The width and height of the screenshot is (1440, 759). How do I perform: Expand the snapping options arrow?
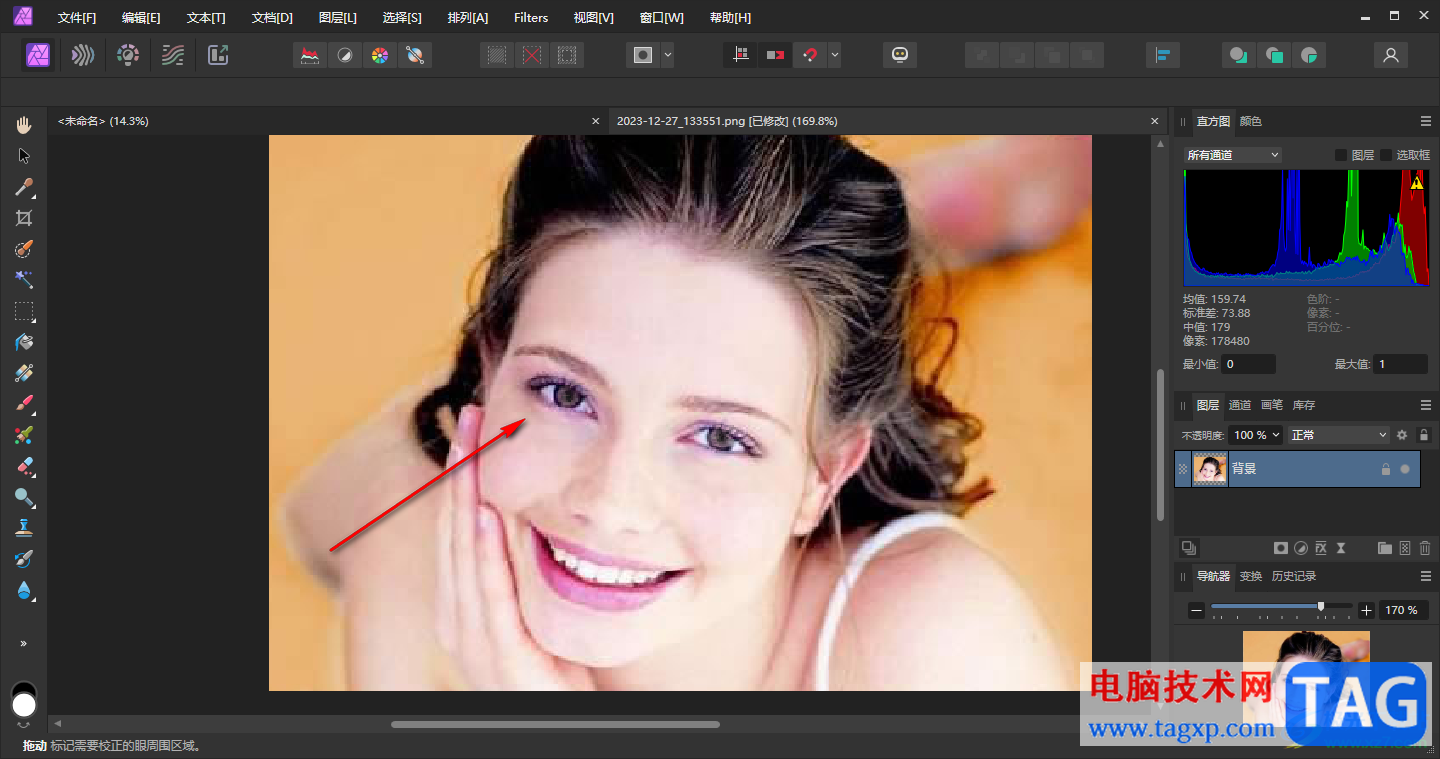[834, 56]
